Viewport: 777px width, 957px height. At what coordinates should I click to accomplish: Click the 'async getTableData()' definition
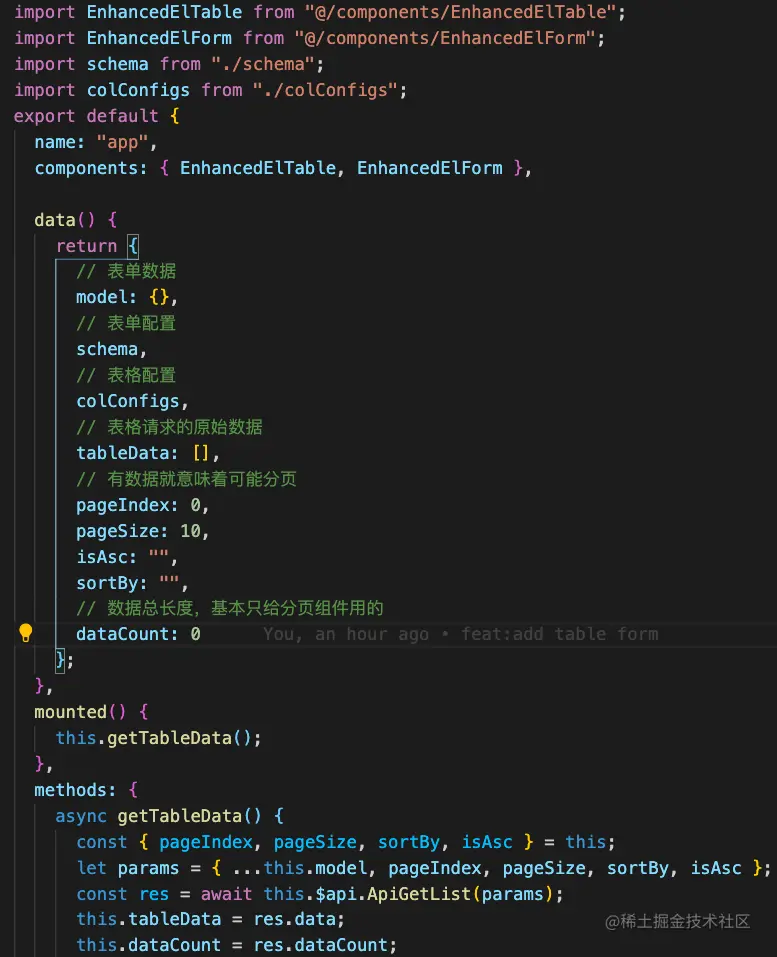[169, 816]
